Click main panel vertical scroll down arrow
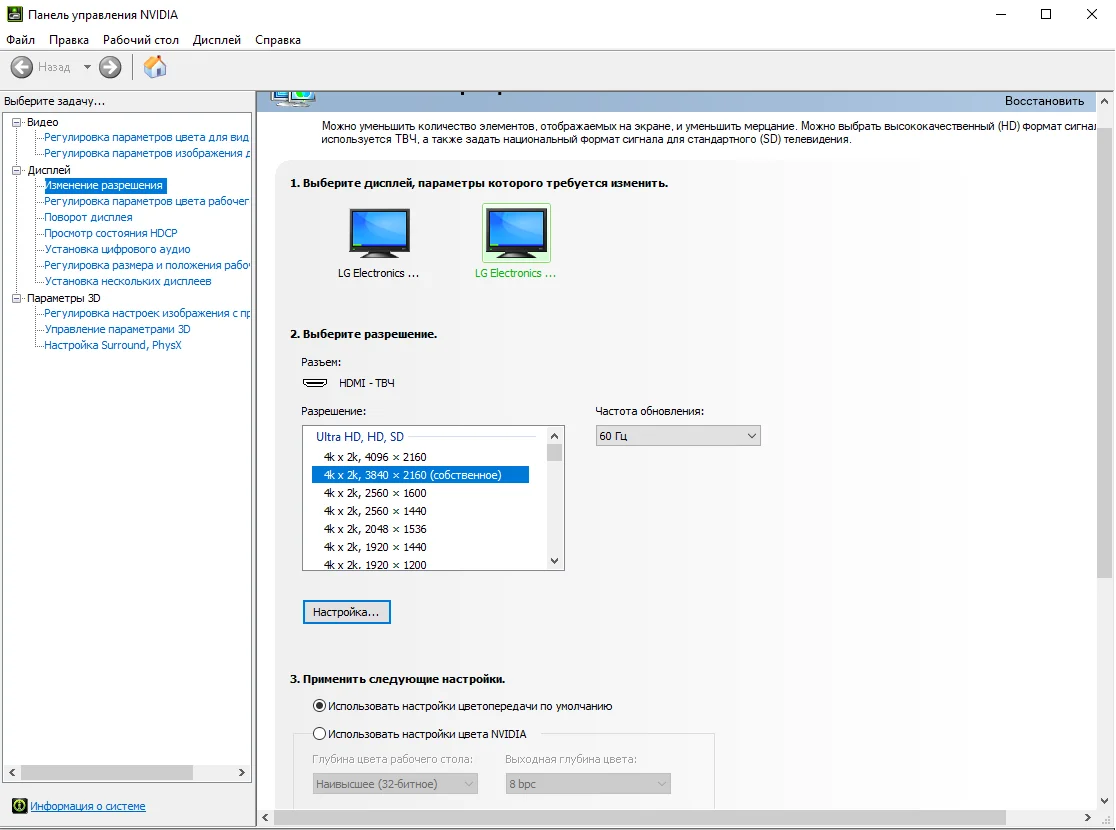 pyautogui.click(x=1105, y=801)
